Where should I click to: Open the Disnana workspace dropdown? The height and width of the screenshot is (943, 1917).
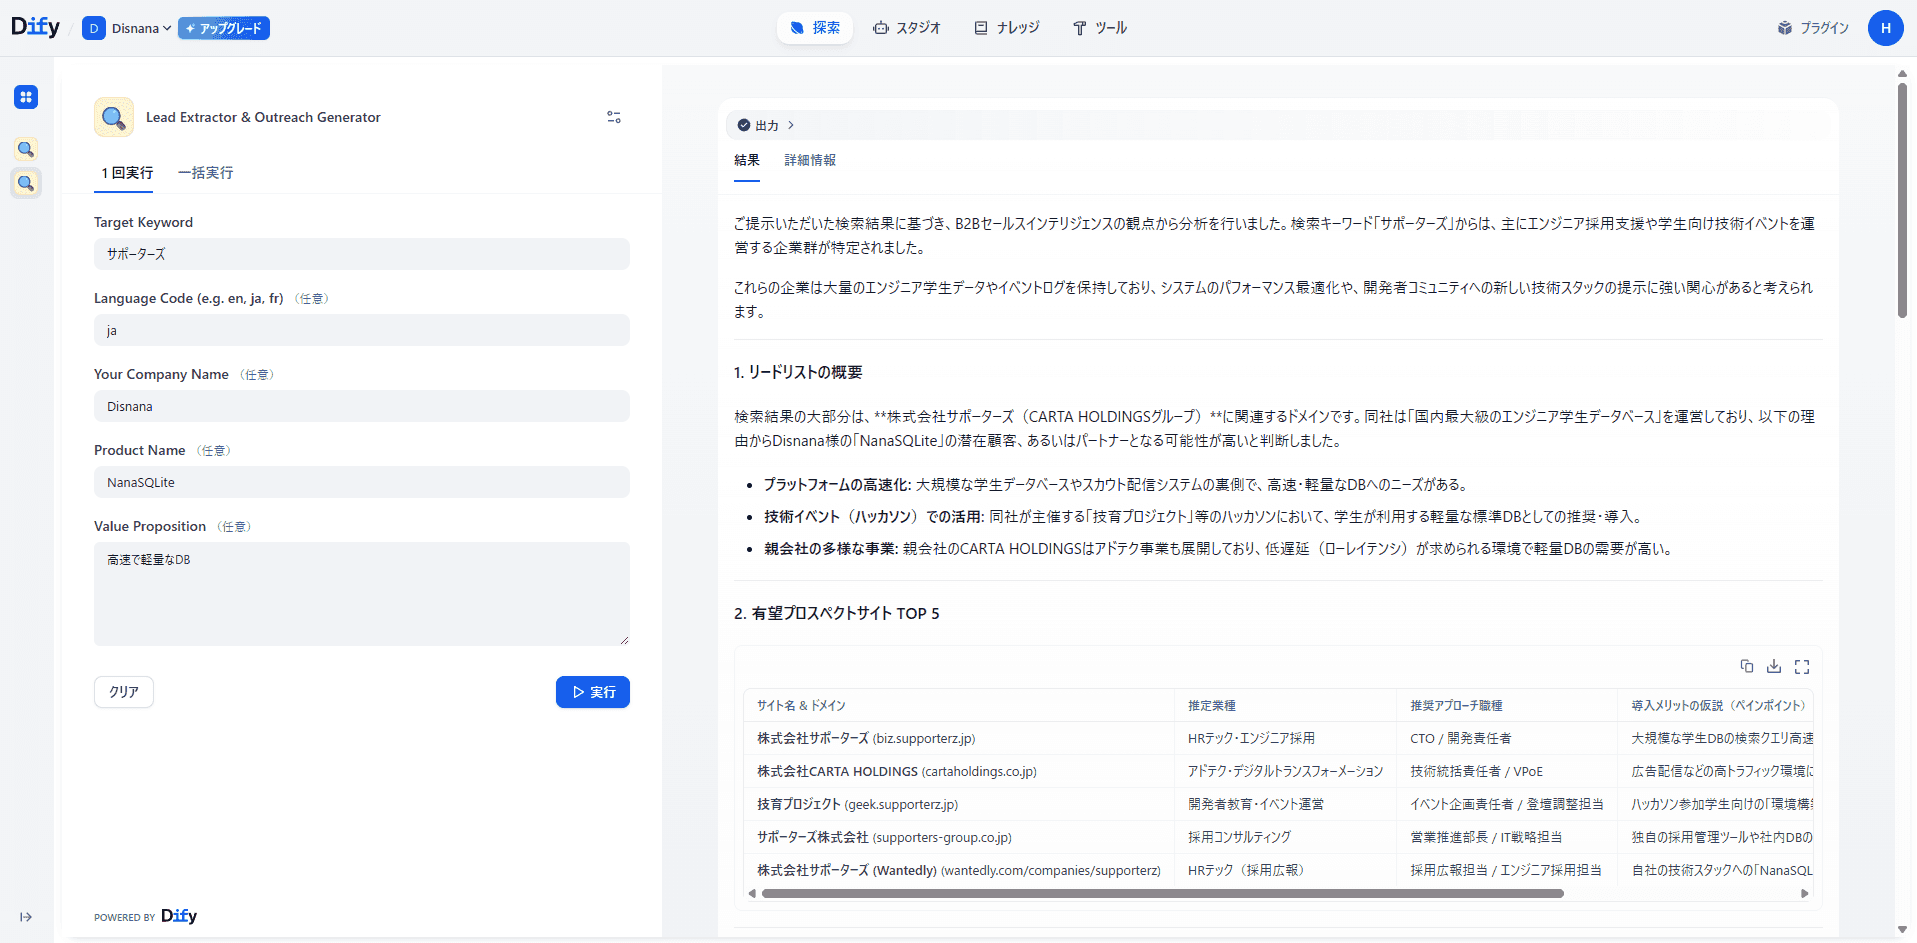127,28
